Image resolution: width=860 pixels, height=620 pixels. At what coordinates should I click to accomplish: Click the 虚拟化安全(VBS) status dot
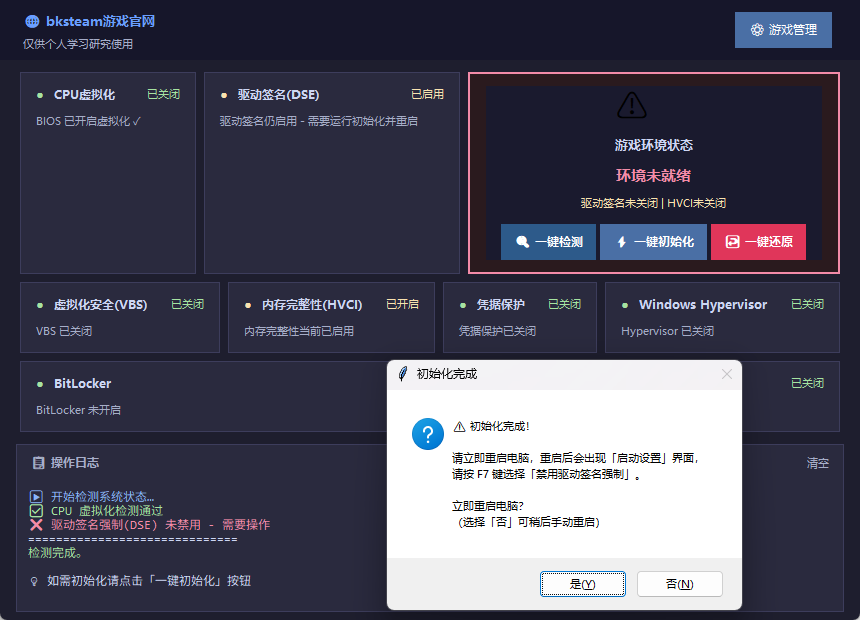[39, 305]
